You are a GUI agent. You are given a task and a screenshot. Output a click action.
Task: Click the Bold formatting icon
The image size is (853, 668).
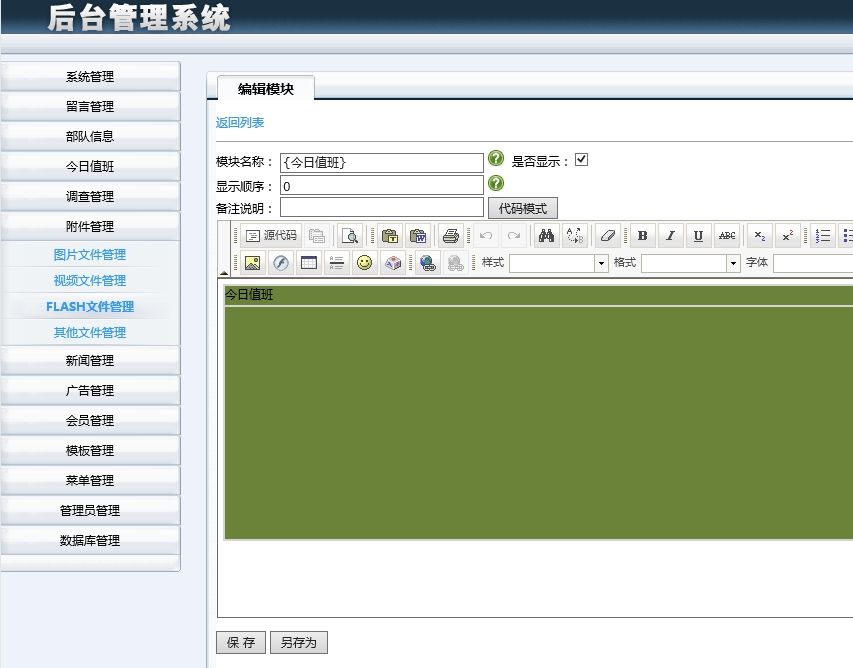tap(642, 236)
